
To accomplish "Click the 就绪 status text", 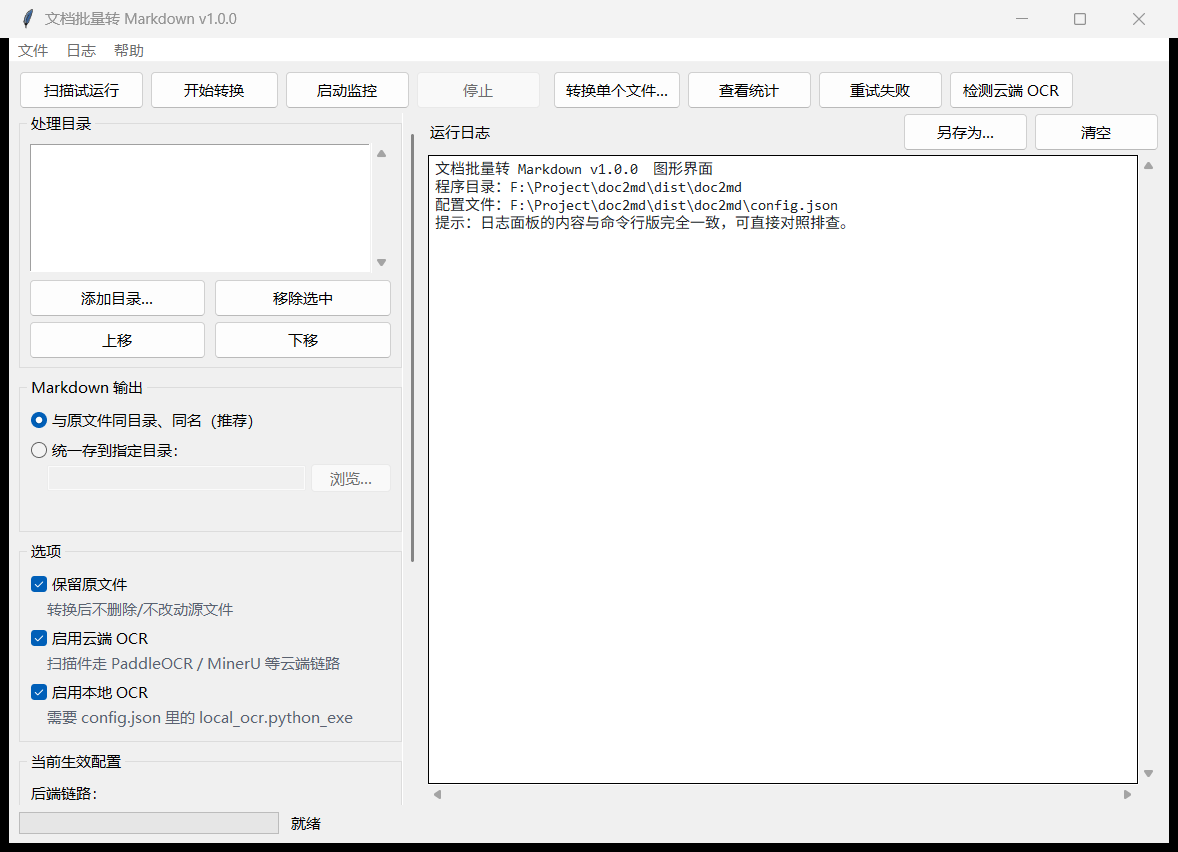I will tap(306, 823).
